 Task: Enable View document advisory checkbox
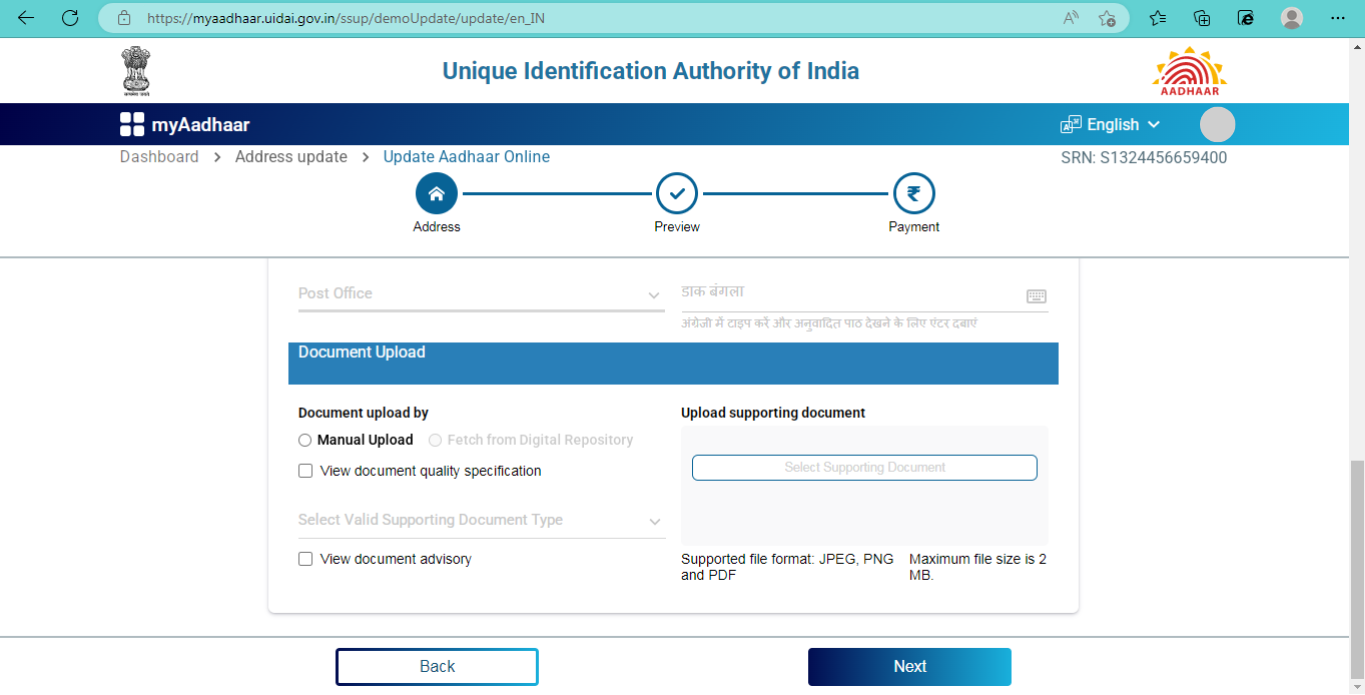click(x=306, y=559)
